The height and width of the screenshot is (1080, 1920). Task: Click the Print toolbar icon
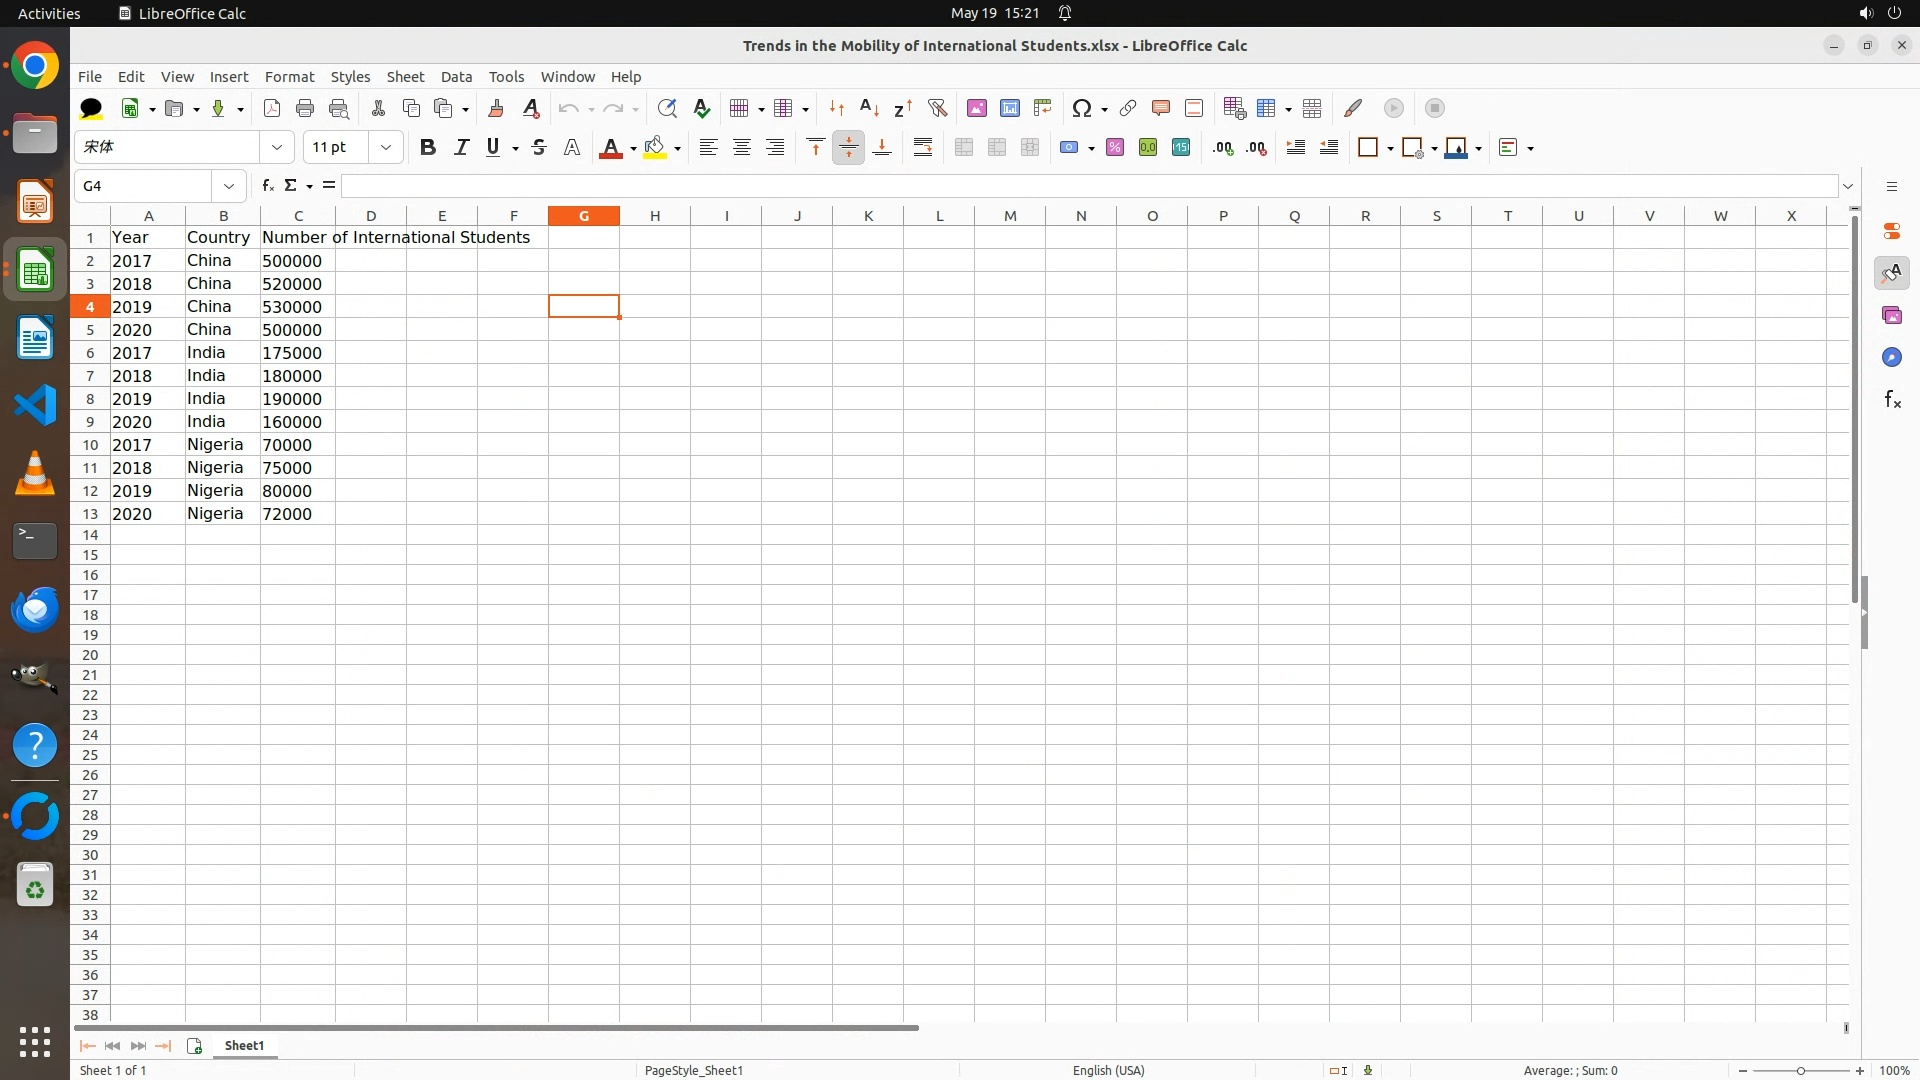305,108
